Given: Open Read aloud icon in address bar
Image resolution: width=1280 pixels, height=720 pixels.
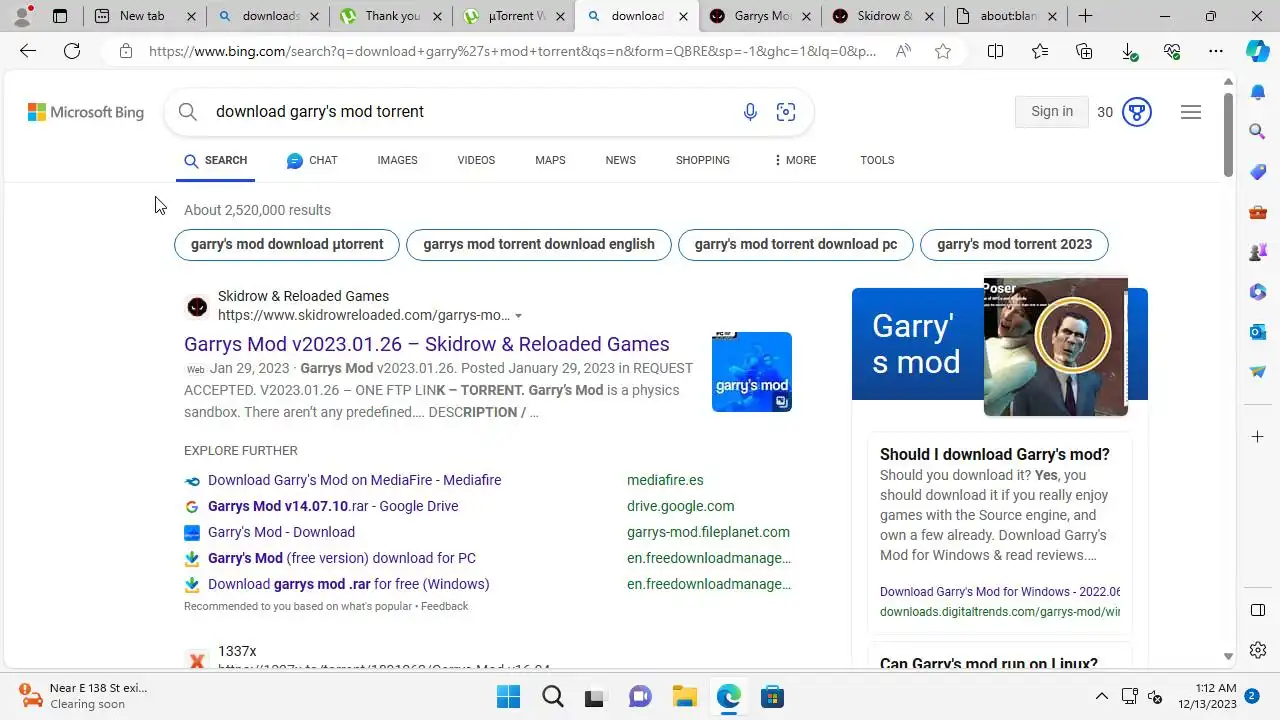Looking at the screenshot, I should (x=904, y=51).
